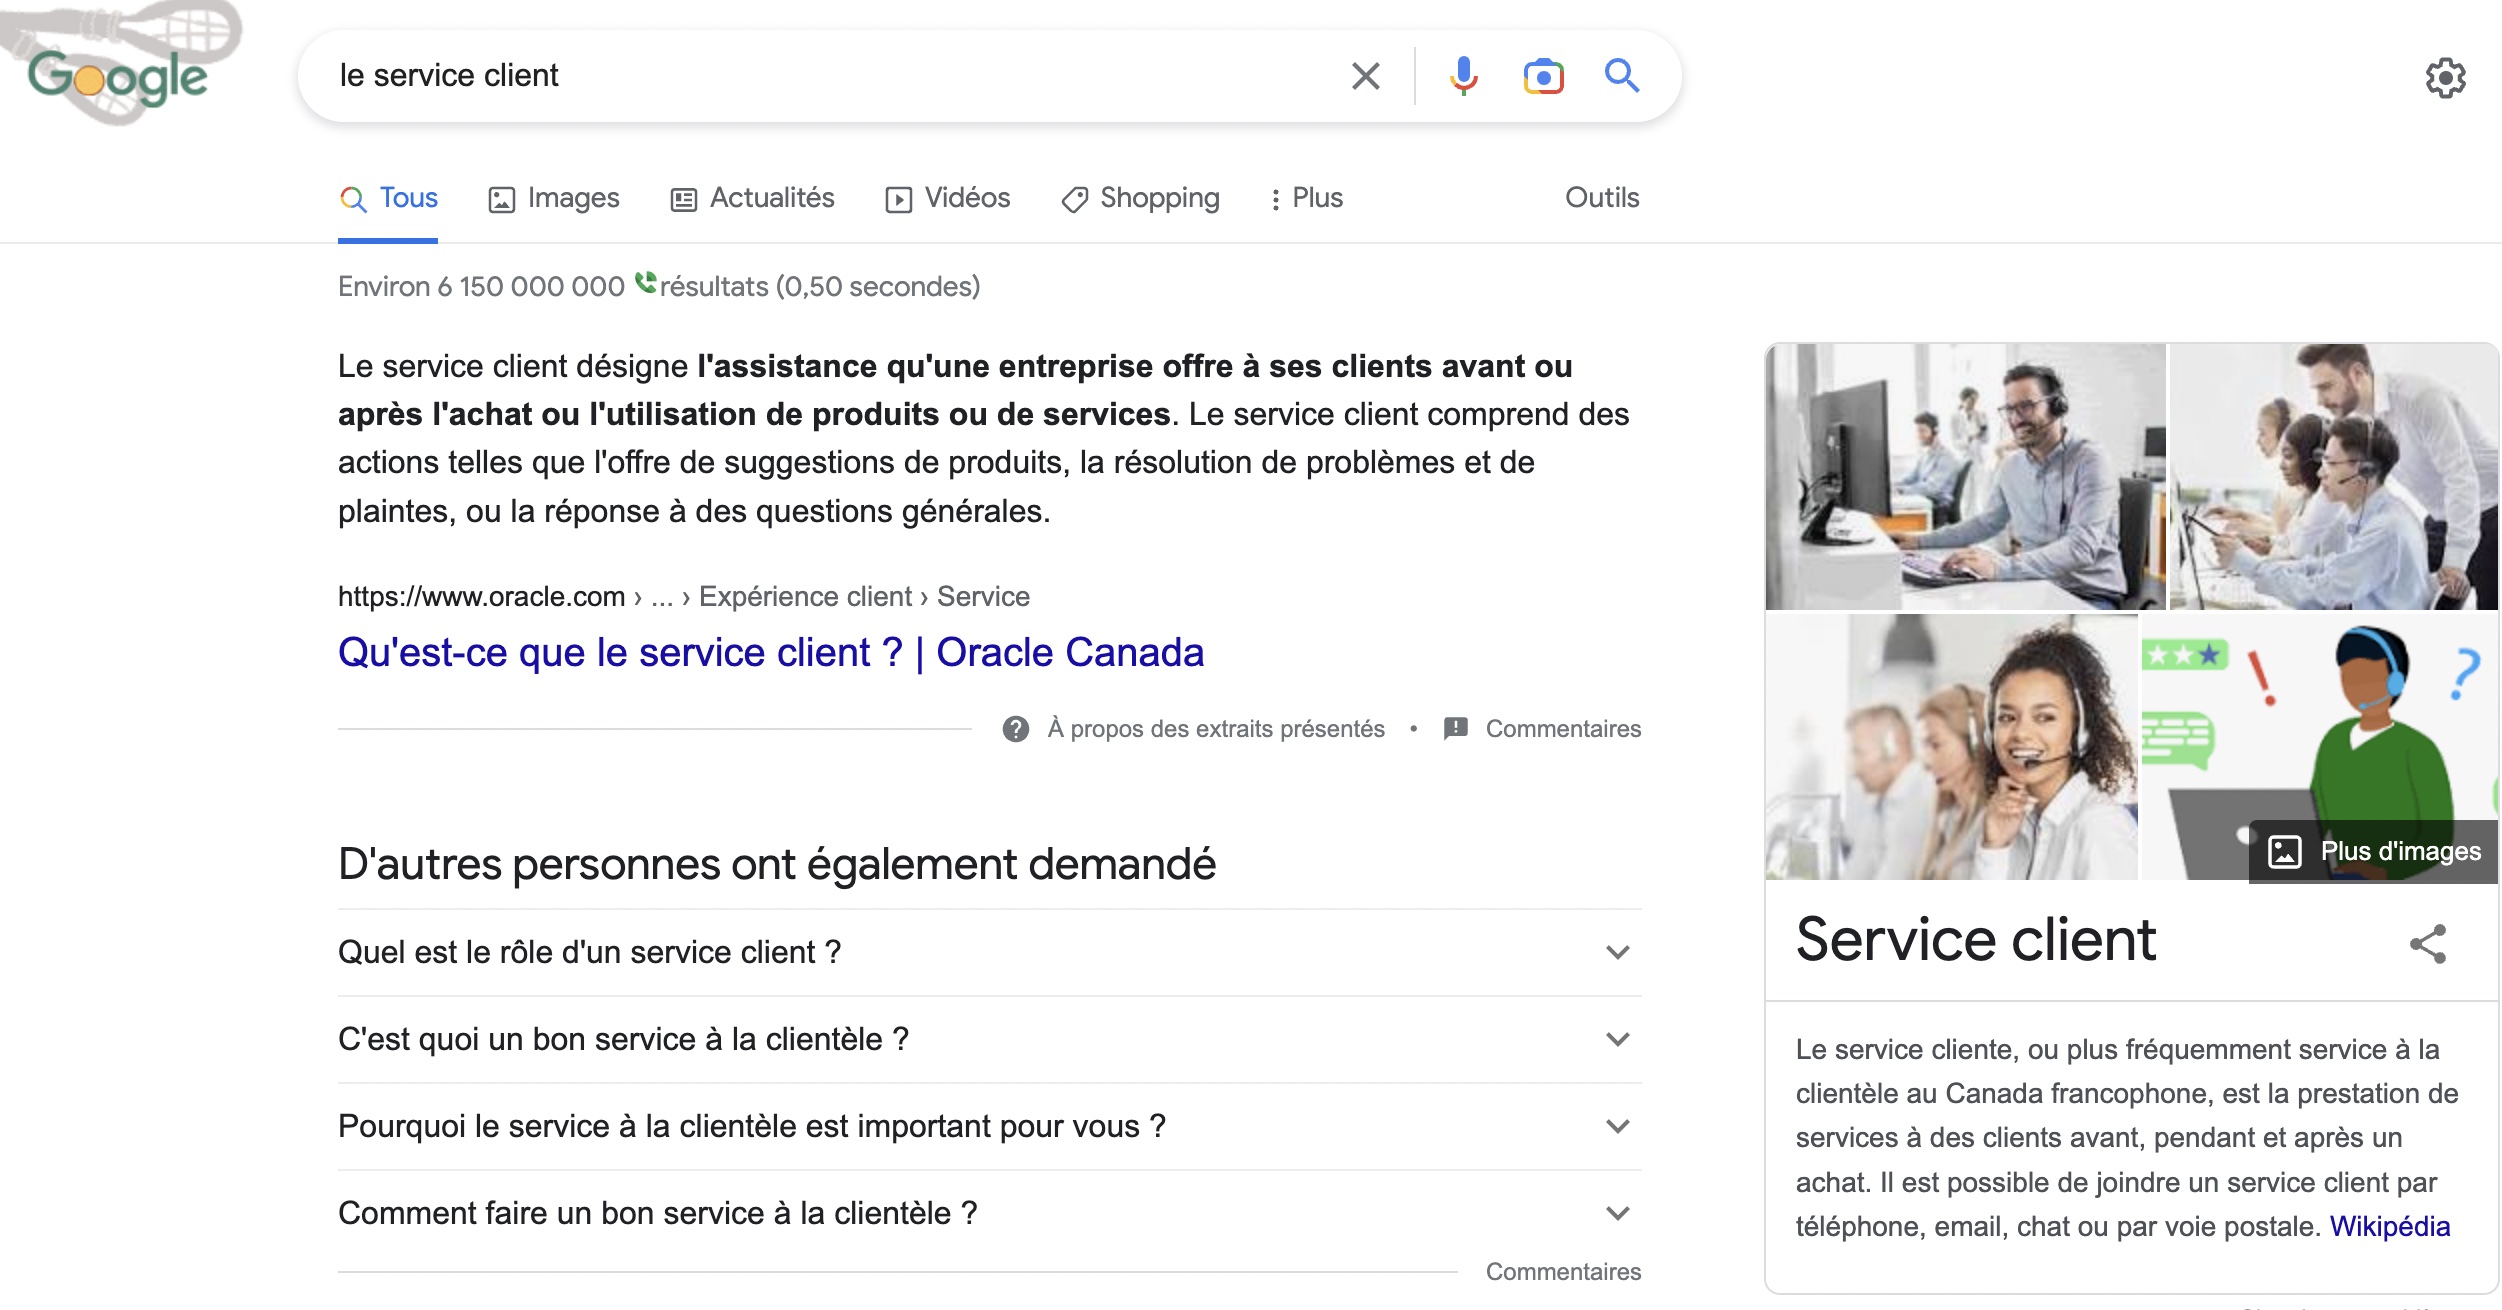Share the Service client knowledge panel
This screenshot has width=2502, height=1310.
[x=2428, y=944]
